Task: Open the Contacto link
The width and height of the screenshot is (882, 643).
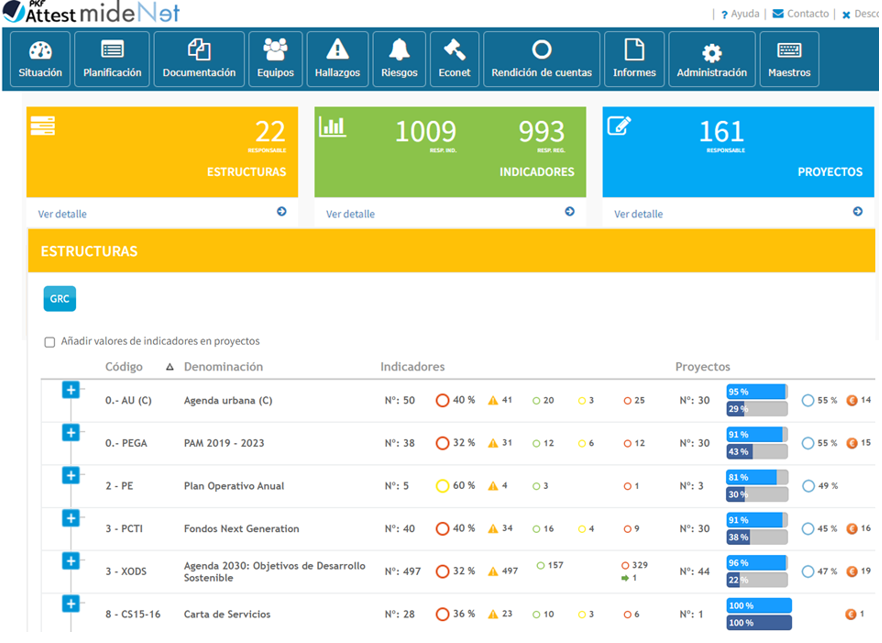Action: [801, 14]
